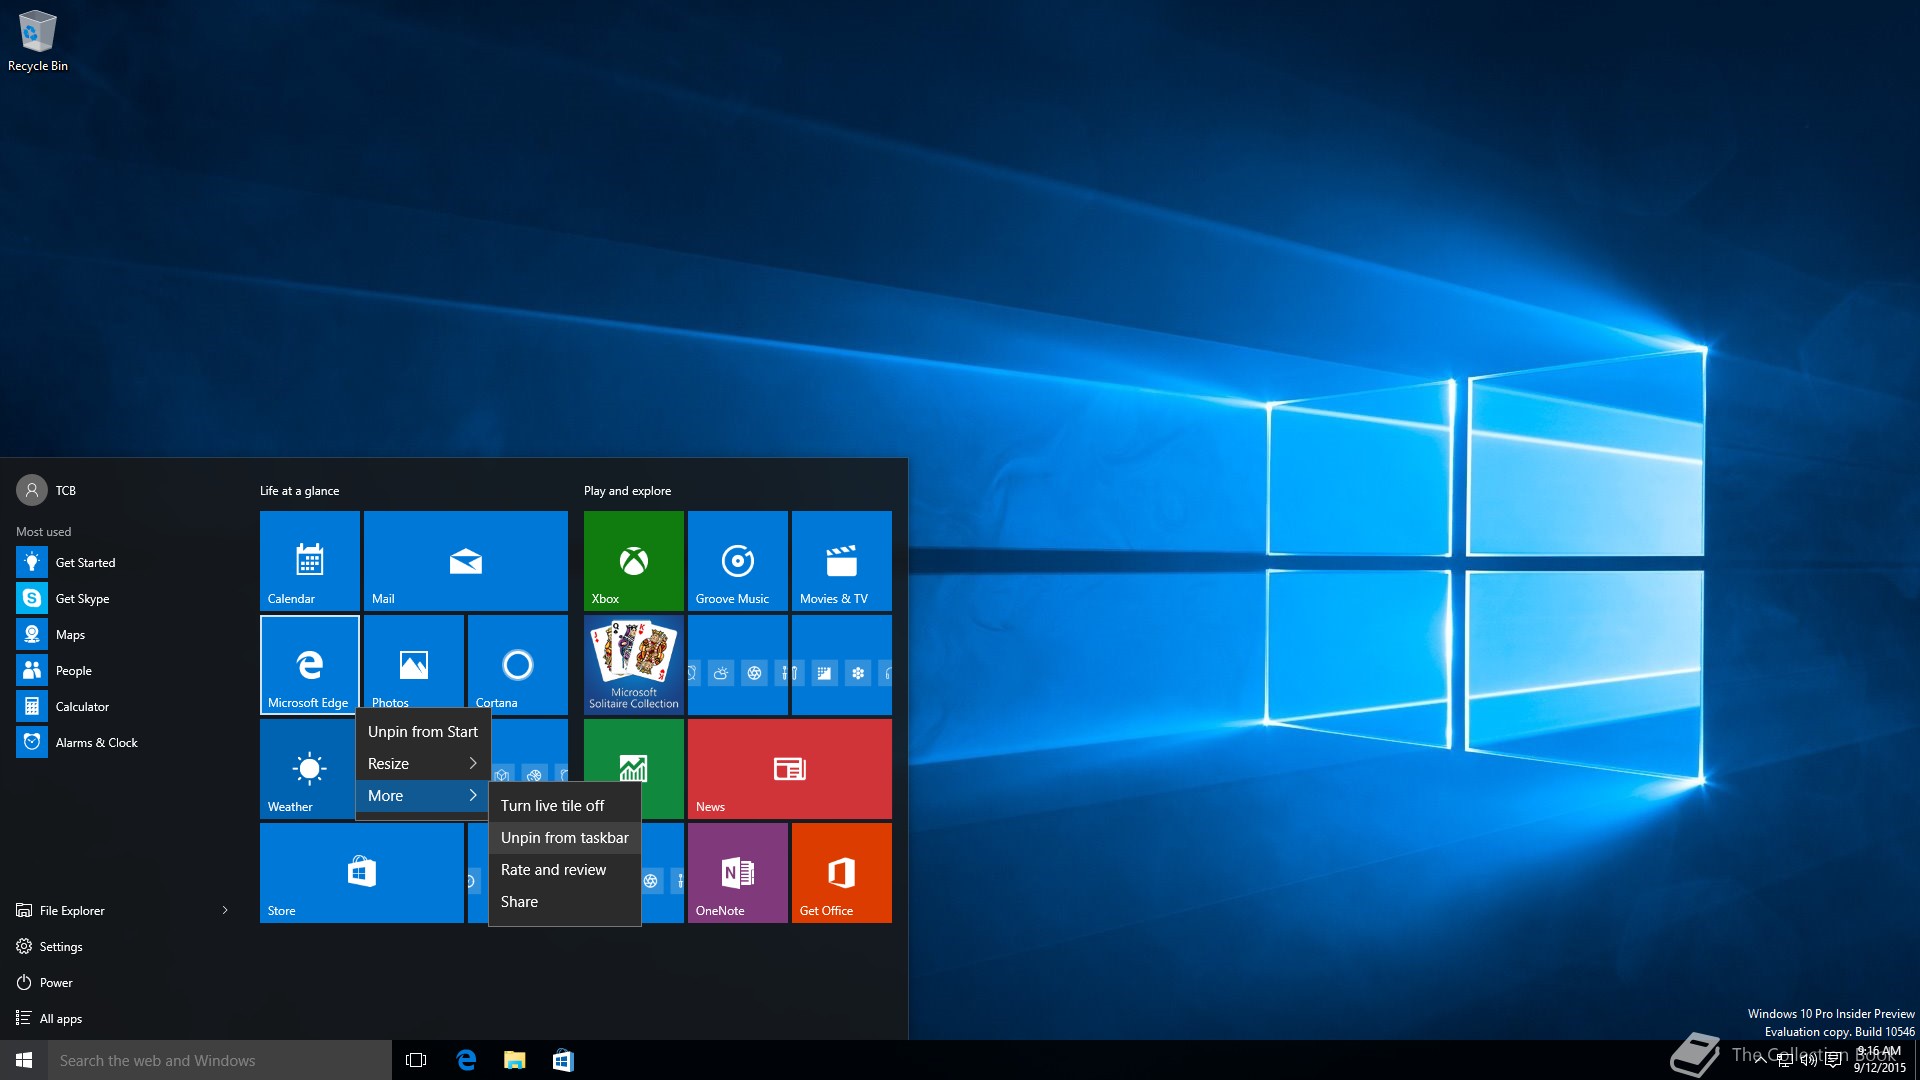This screenshot has height=1080, width=1920.
Task: Choose Rate and review
Action: (565, 870)
